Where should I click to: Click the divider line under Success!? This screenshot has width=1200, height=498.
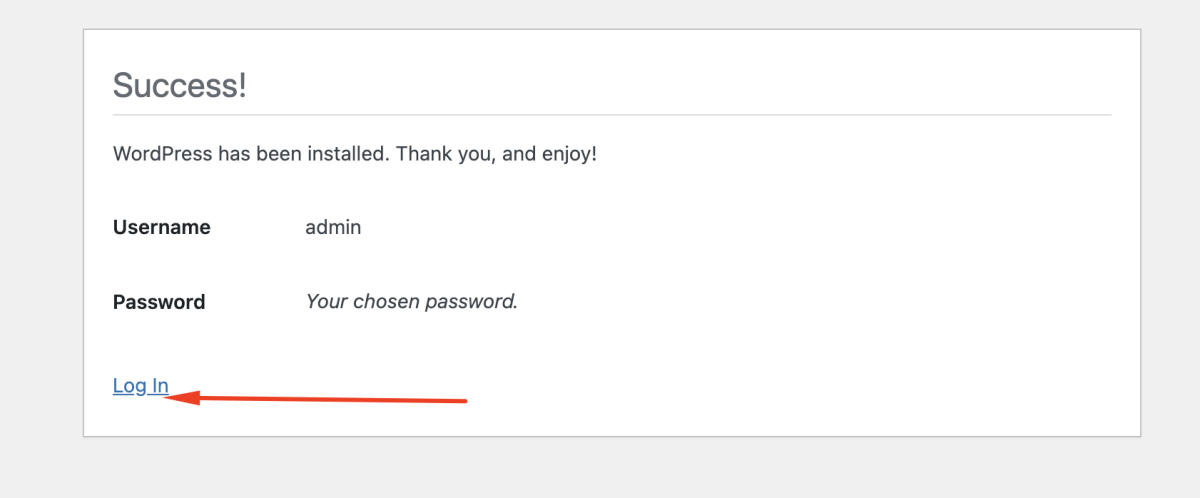point(612,115)
